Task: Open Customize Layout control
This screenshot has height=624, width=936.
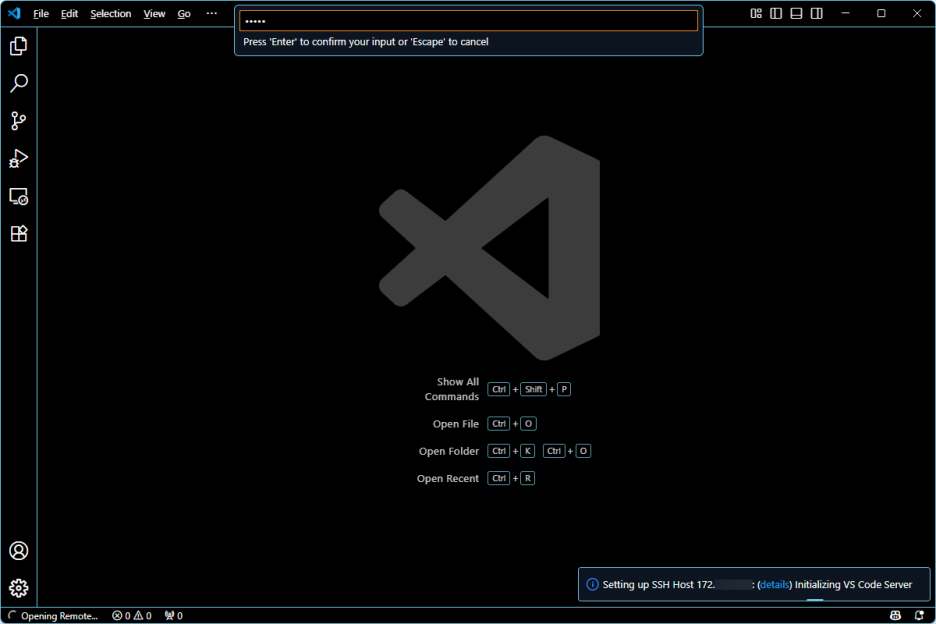Action: pos(756,13)
